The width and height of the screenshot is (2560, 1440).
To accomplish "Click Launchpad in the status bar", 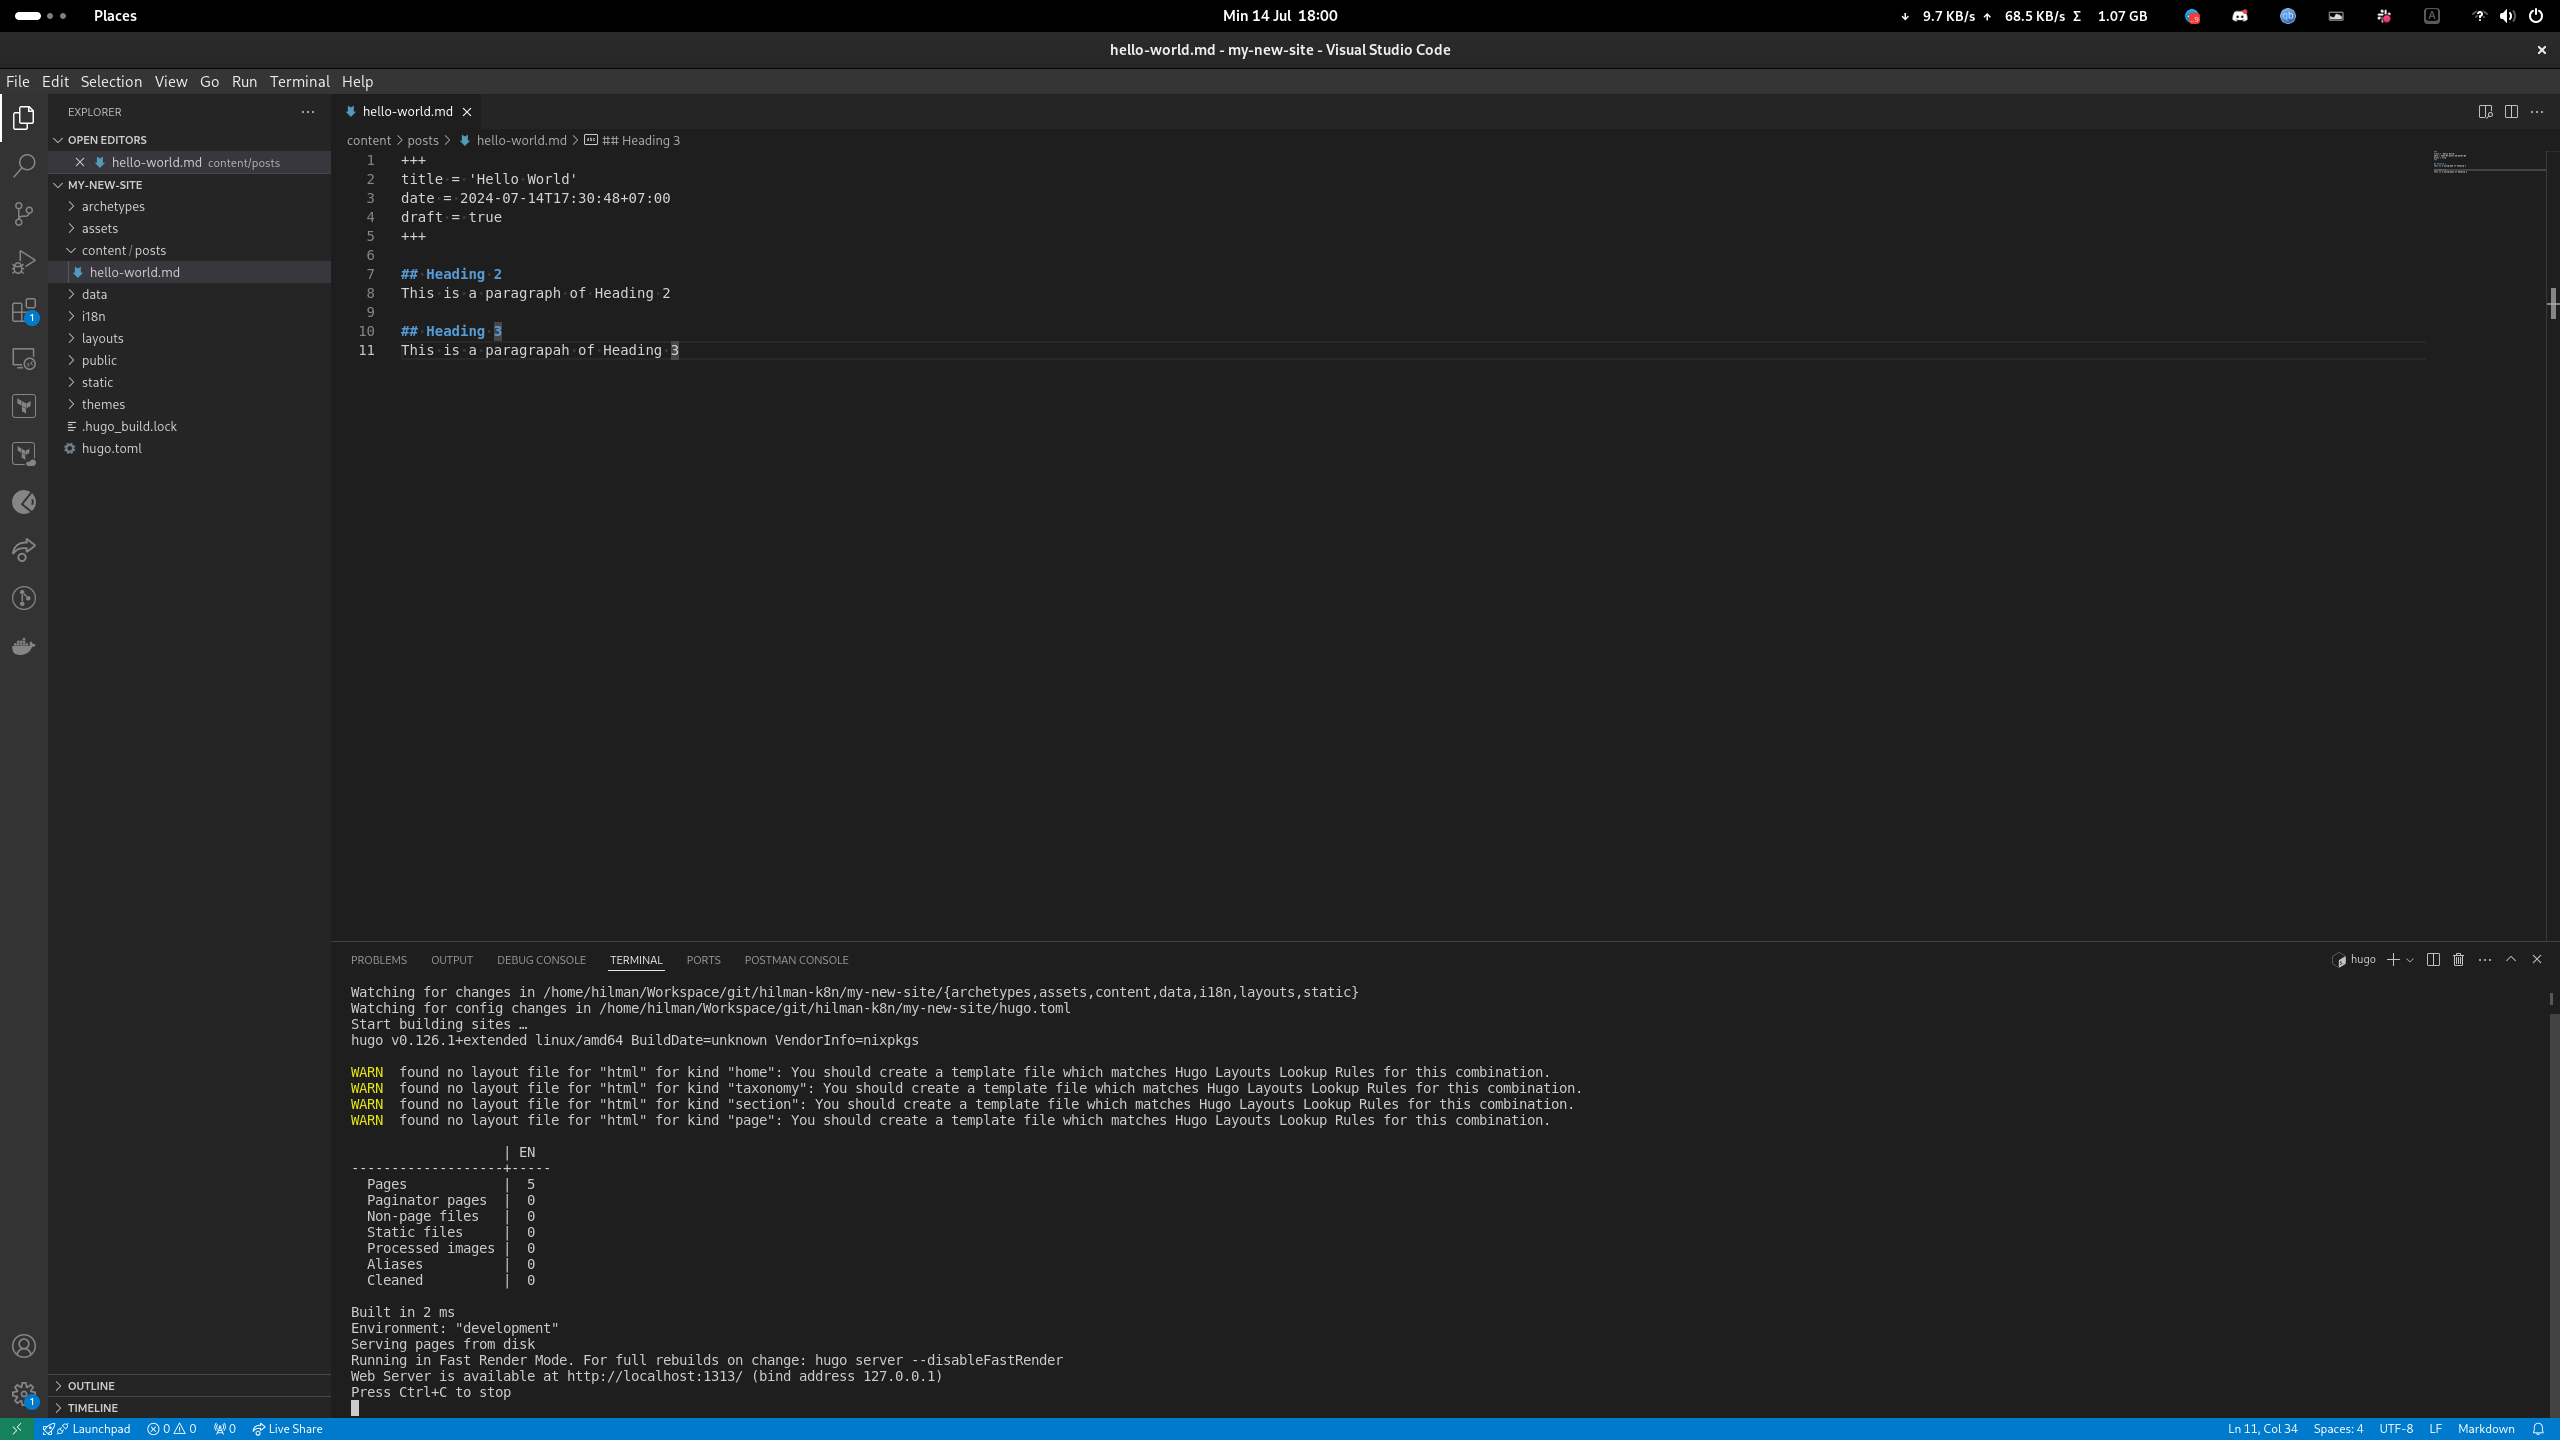I will (x=87, y=1429).
